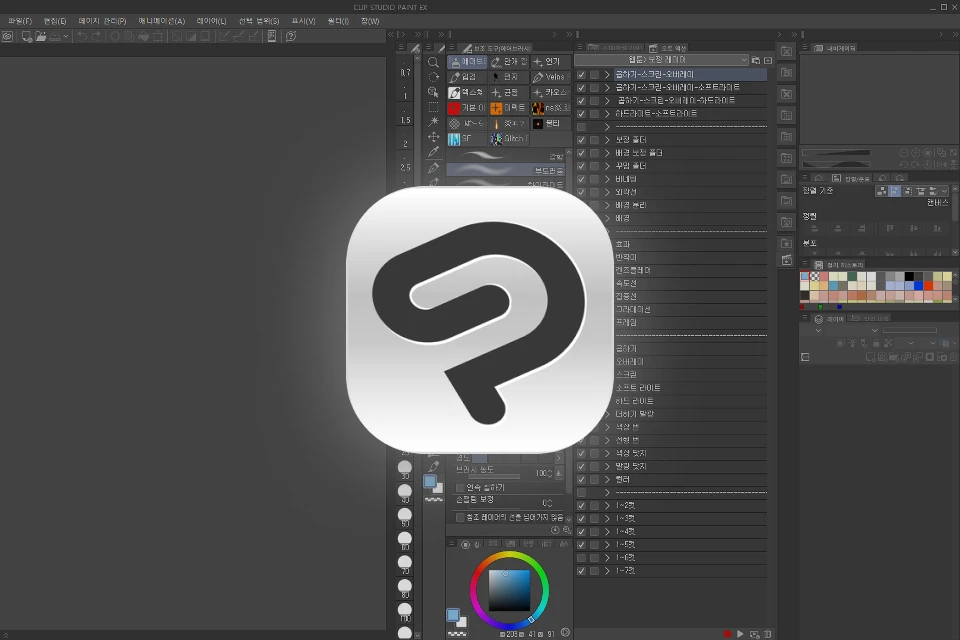Undo the last action from the toolbar

(81, 37)
